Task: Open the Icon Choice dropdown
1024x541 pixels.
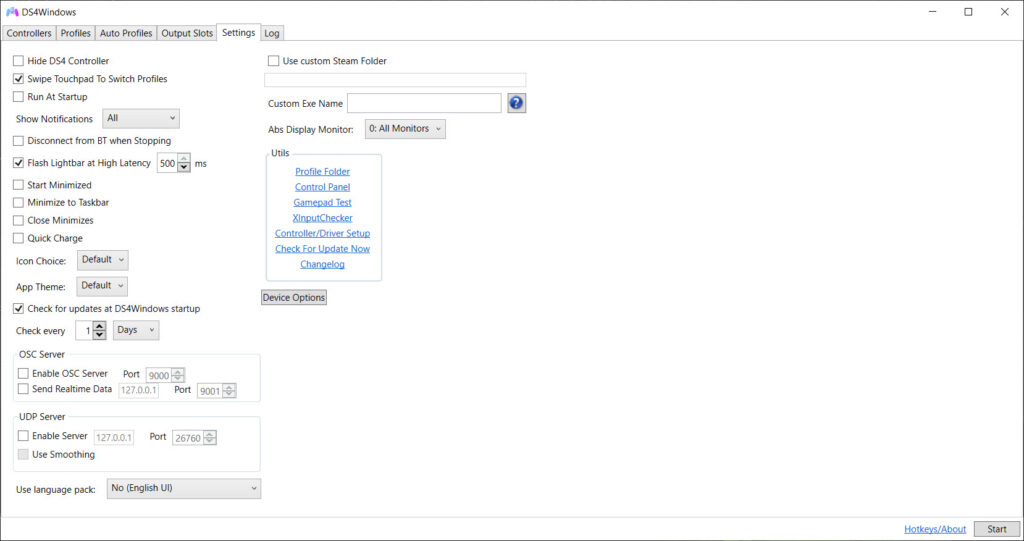Action: click(103, 260)
